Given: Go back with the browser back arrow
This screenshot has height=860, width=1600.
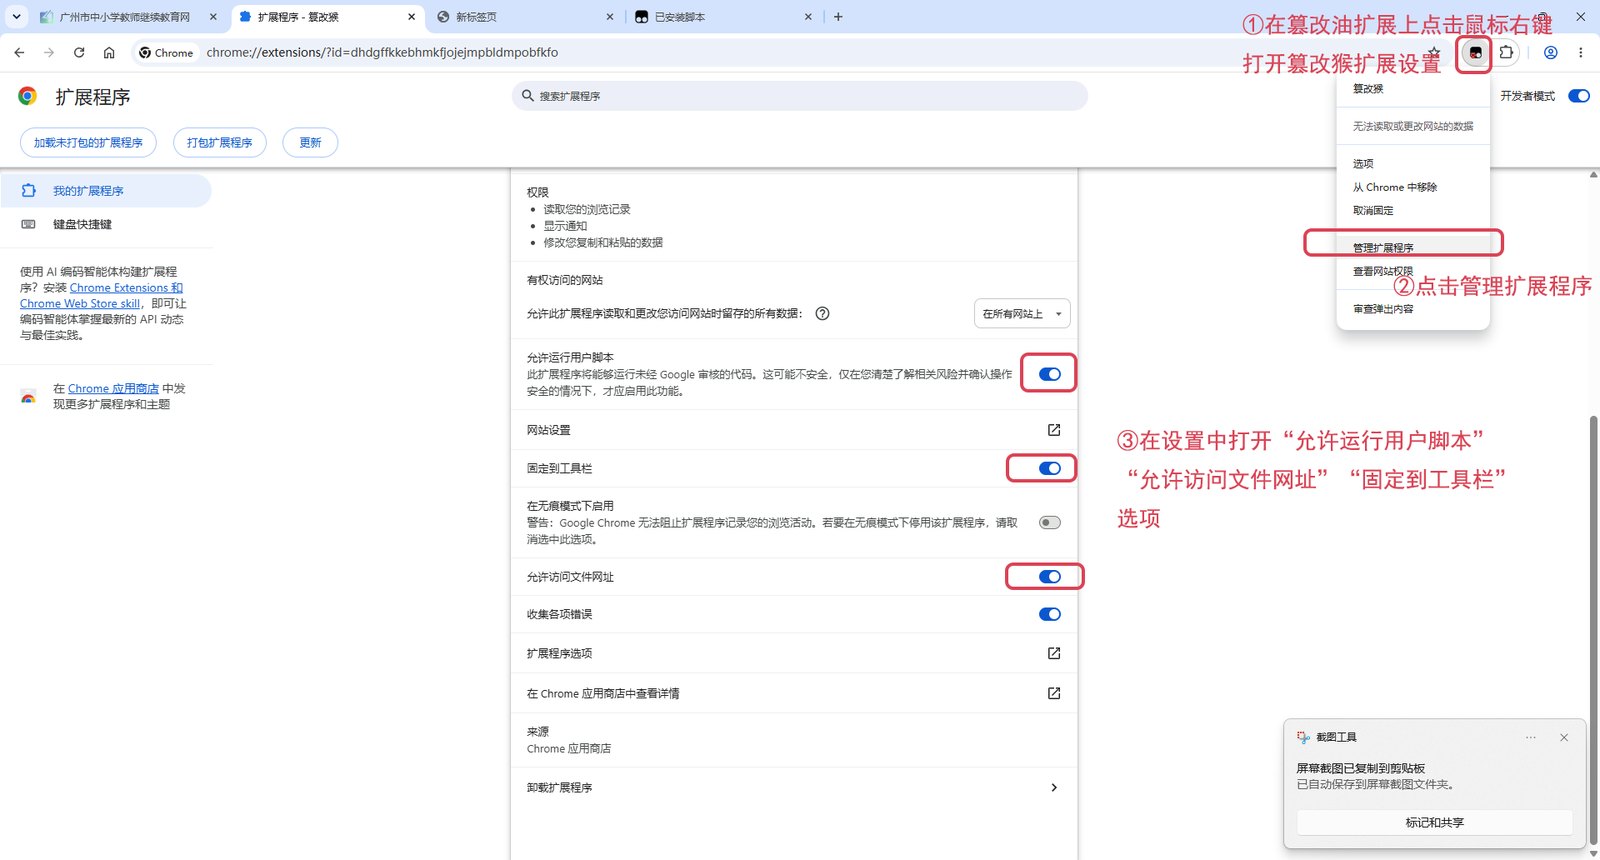Looking at the screenshot, I should 19,52.
